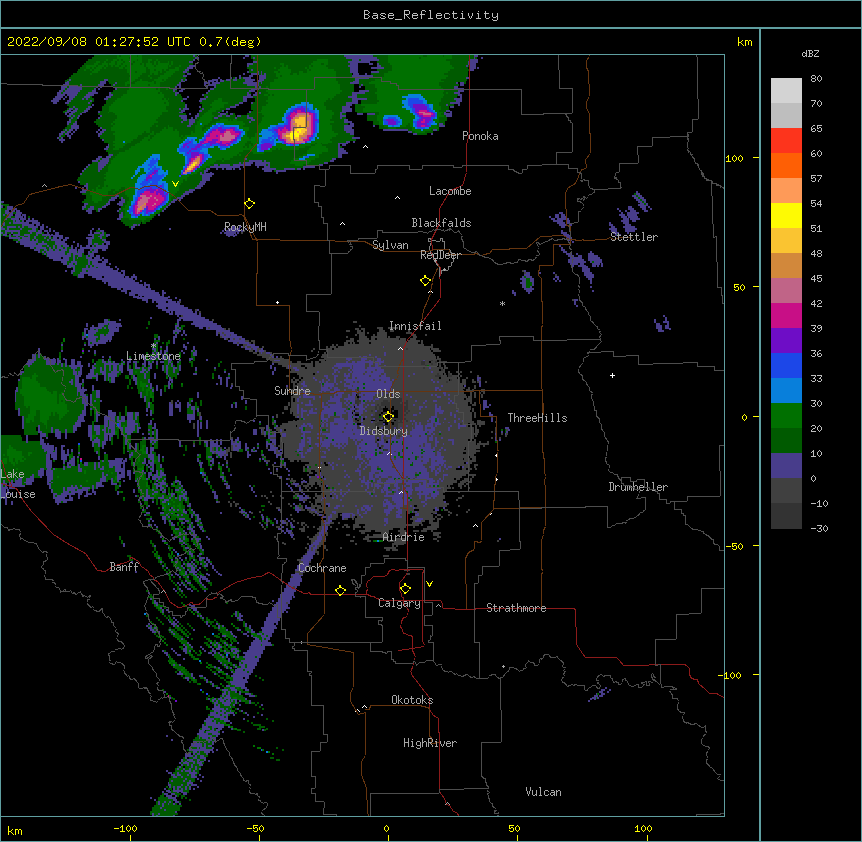Click the Ponoka city label
This screenshot has width=862, height=842.
480,136
